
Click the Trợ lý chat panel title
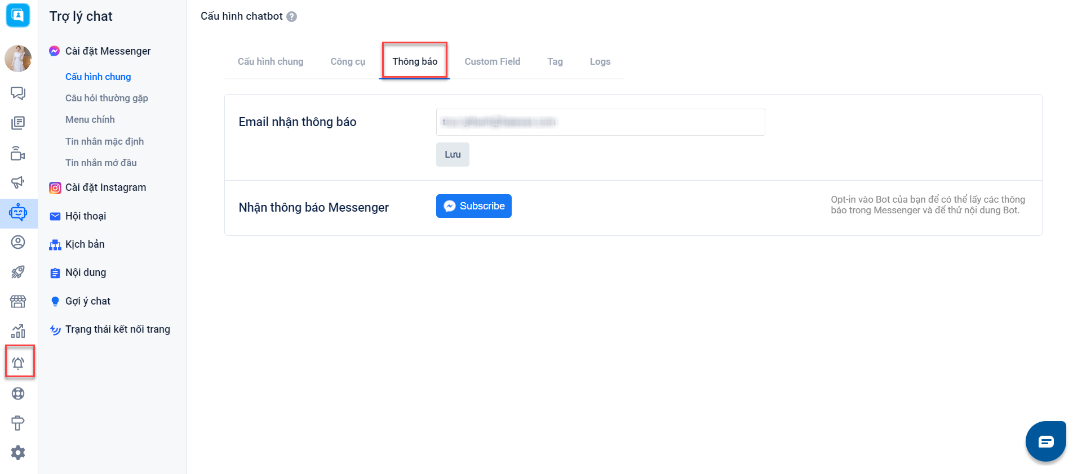coord(81,16)
